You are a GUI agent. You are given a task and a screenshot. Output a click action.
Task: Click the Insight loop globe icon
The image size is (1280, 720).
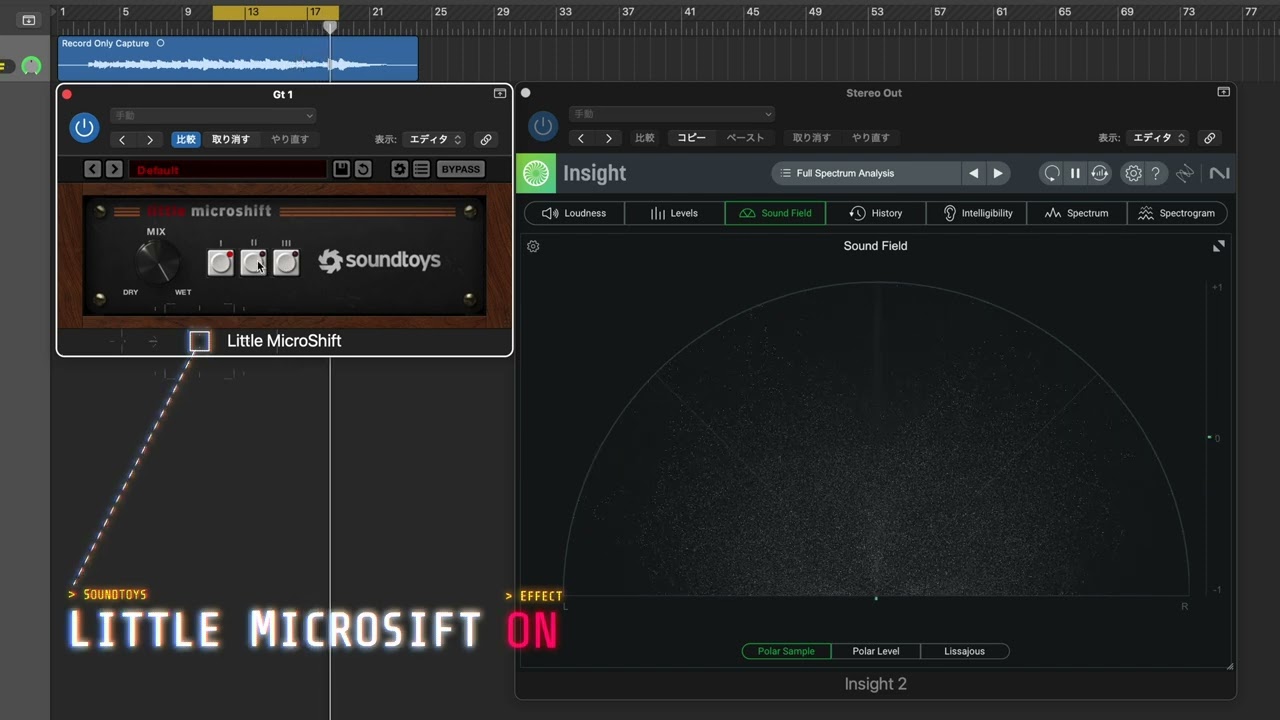(x=1099, y=173)
